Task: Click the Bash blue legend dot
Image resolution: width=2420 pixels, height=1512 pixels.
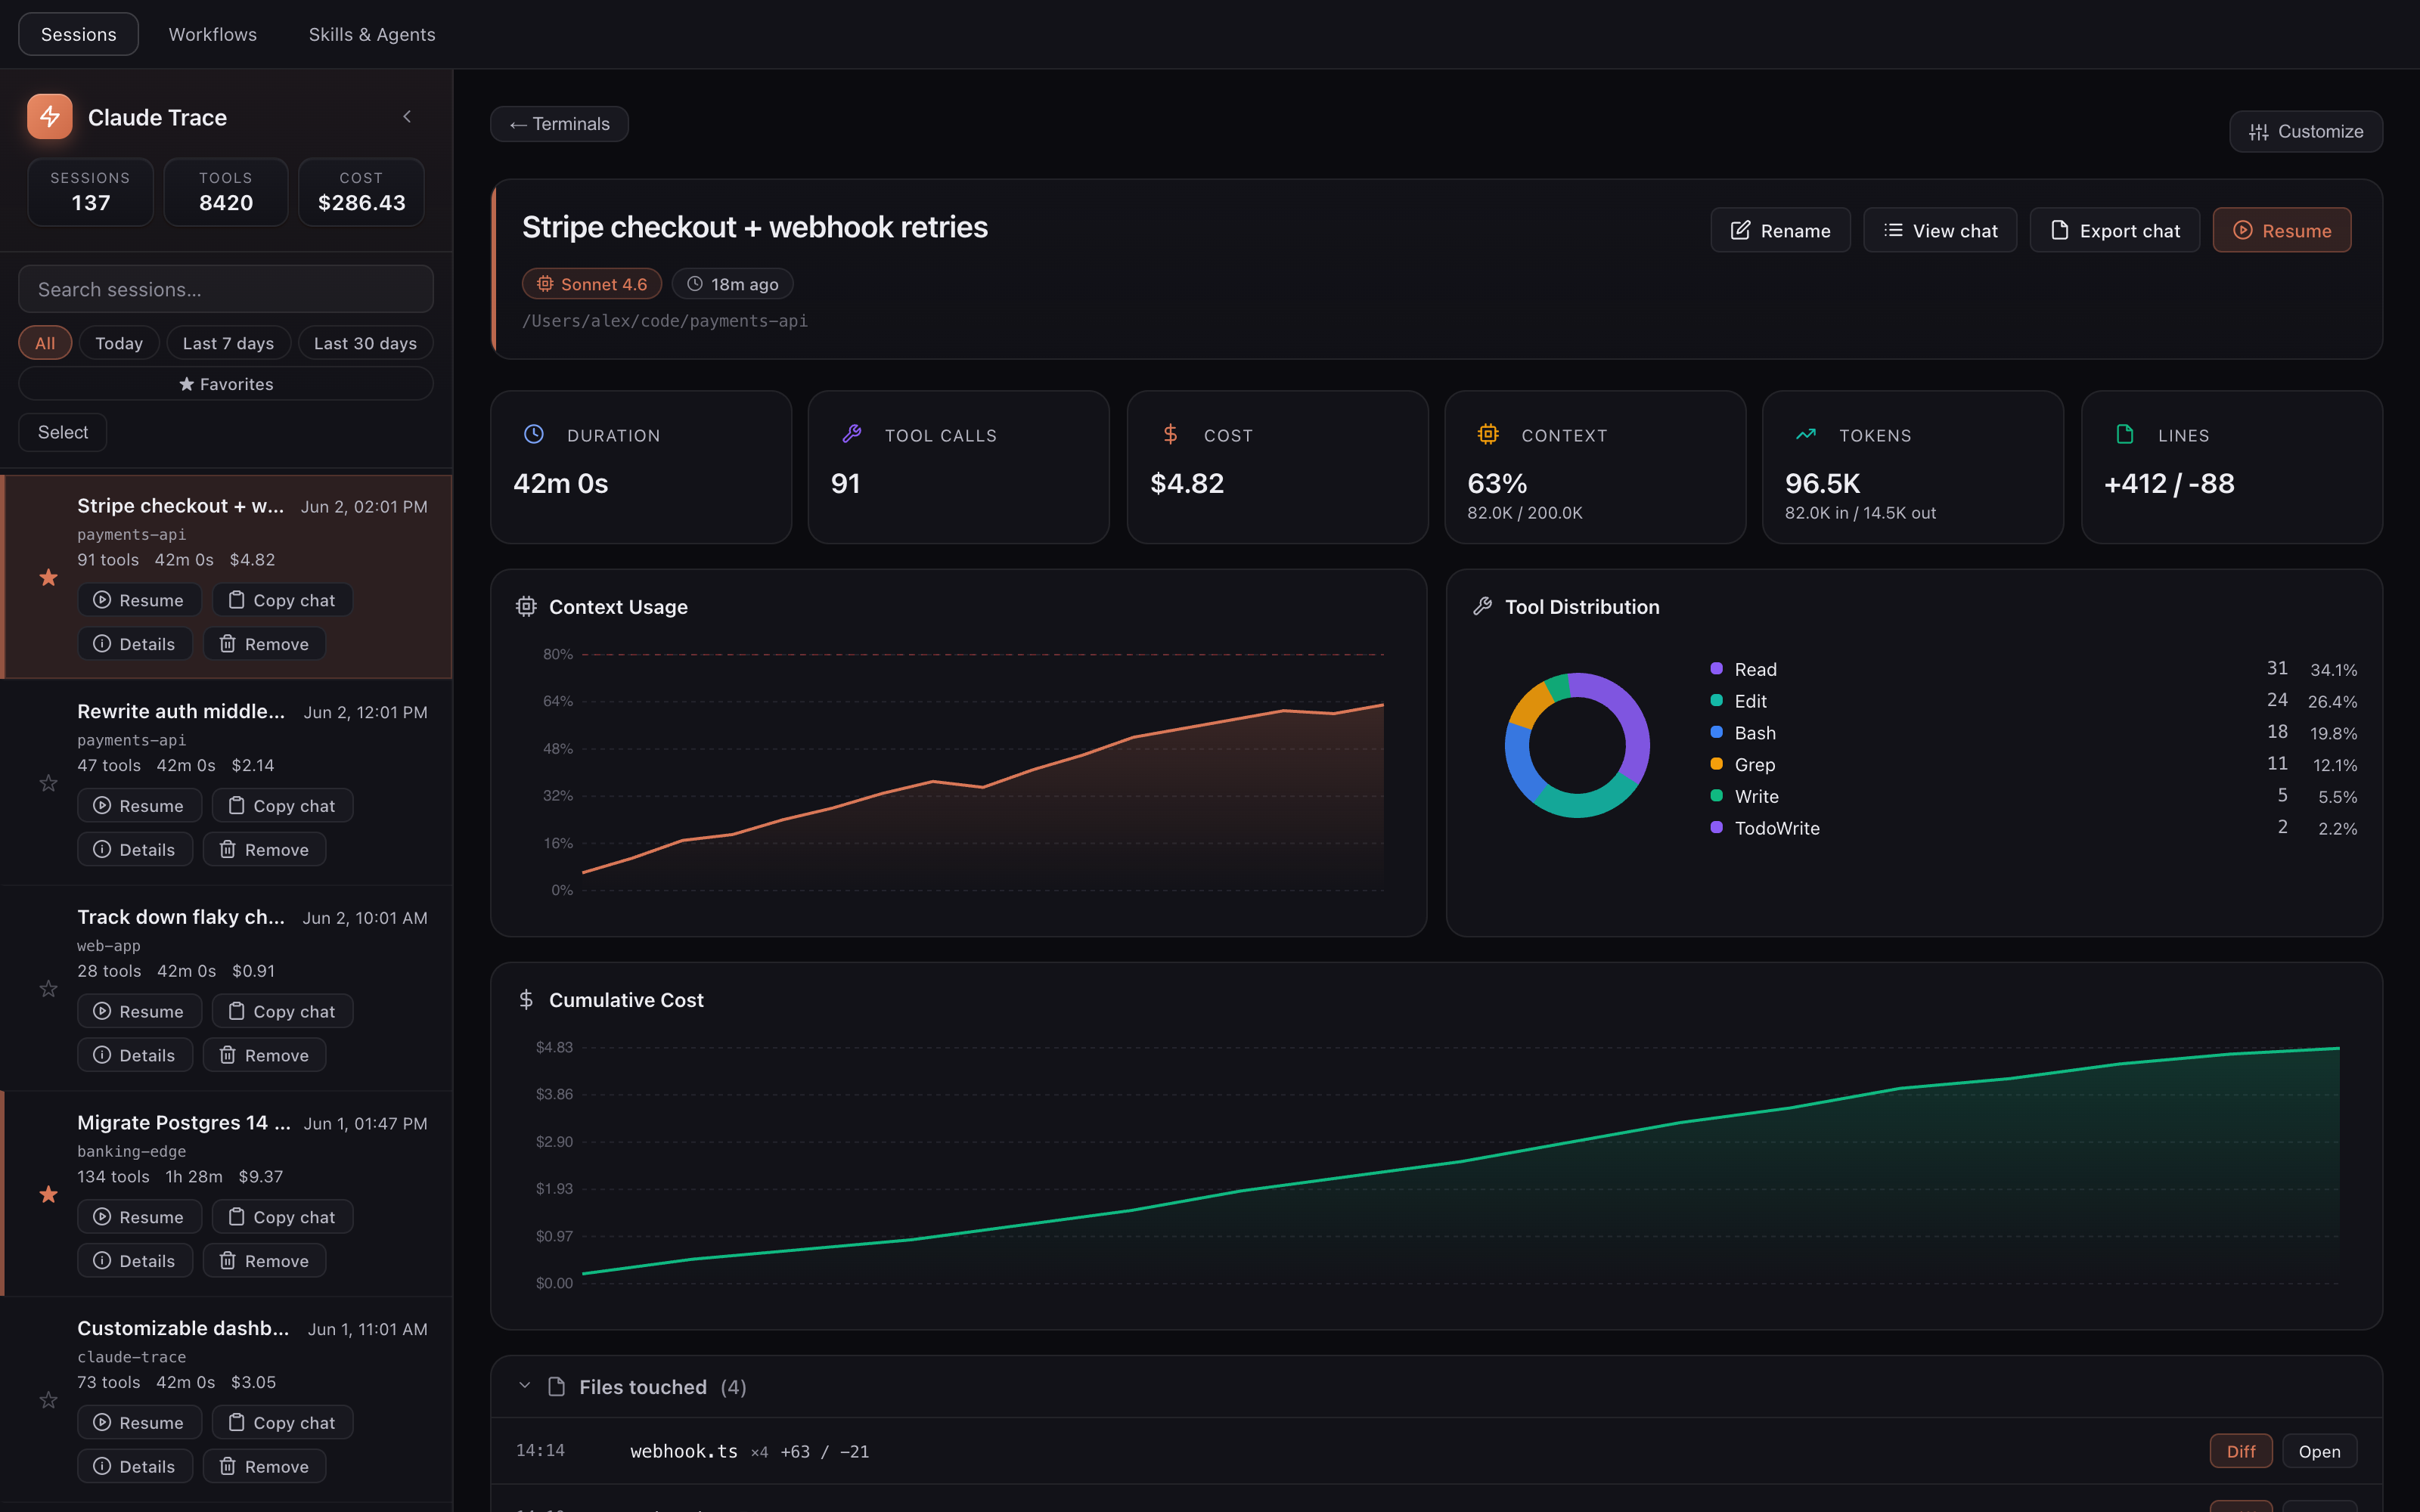Action: 1716,732
